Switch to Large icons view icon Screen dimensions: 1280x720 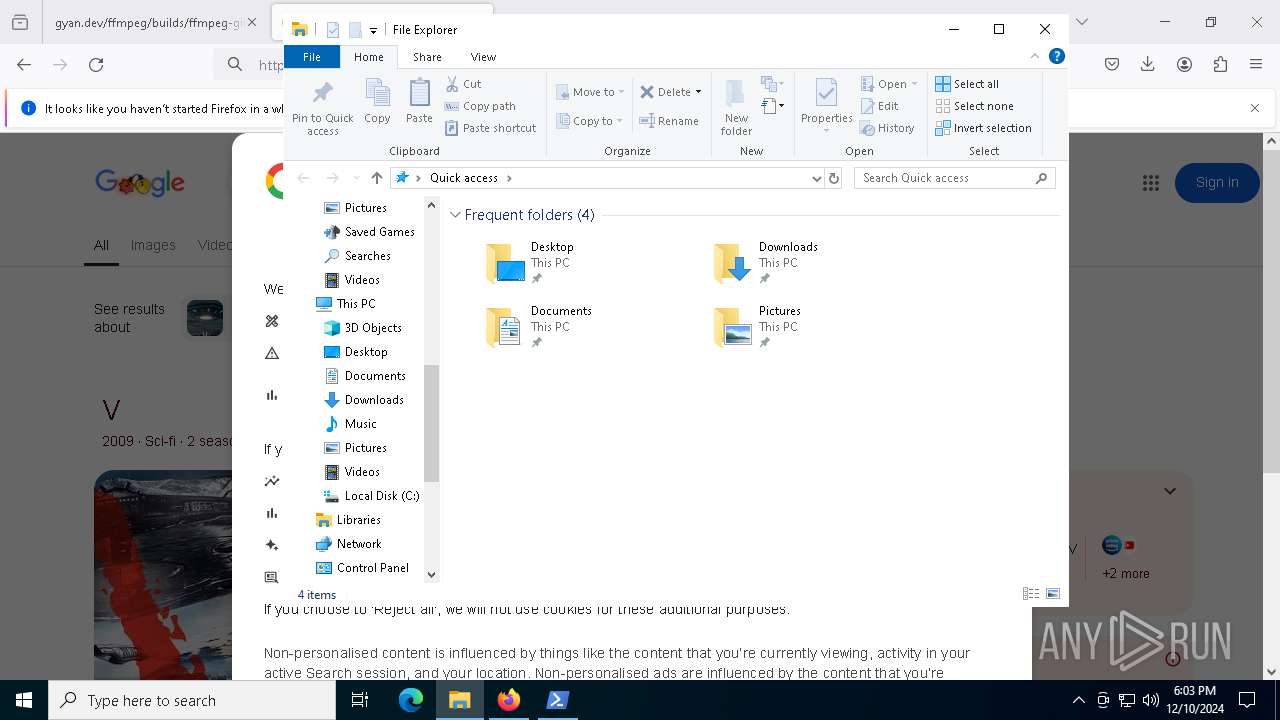[1053, 594]
